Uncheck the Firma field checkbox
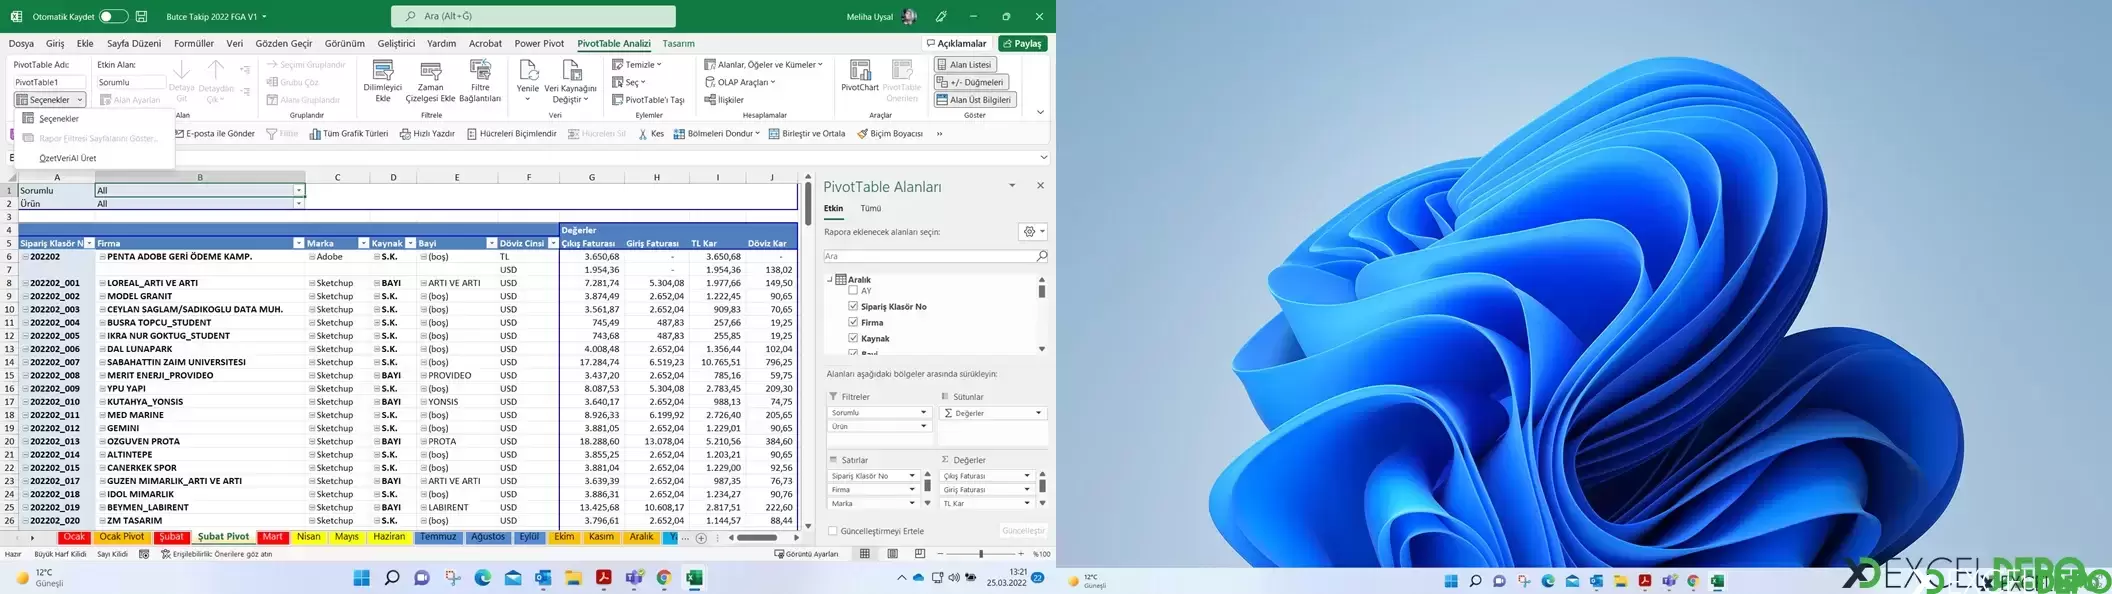Viewport: 2112px width, 594px height. pyautogui.click(x=853, y=323)
